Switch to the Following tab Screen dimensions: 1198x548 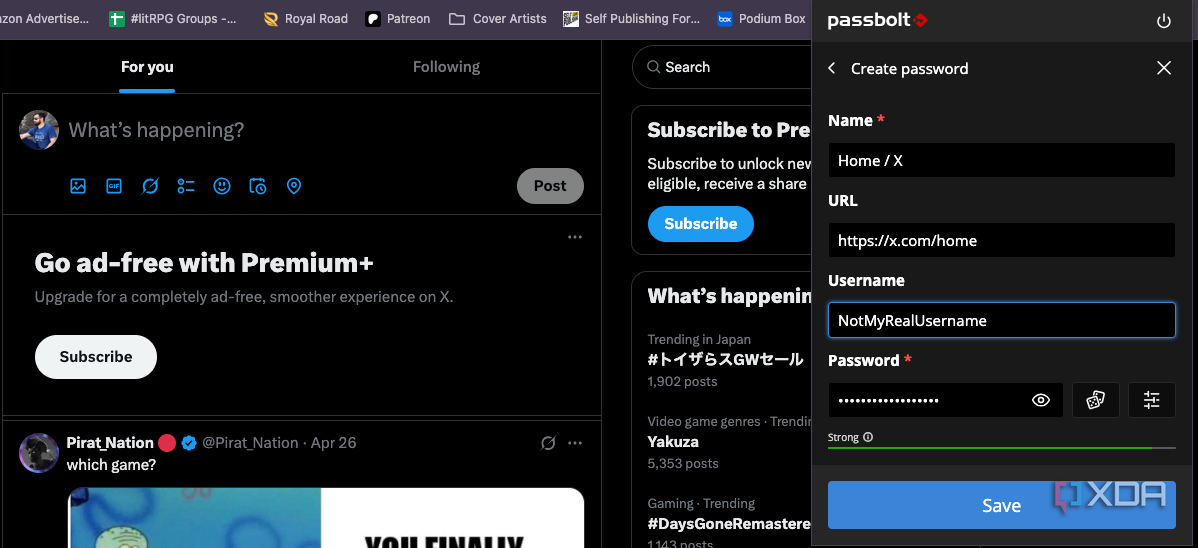446,67
